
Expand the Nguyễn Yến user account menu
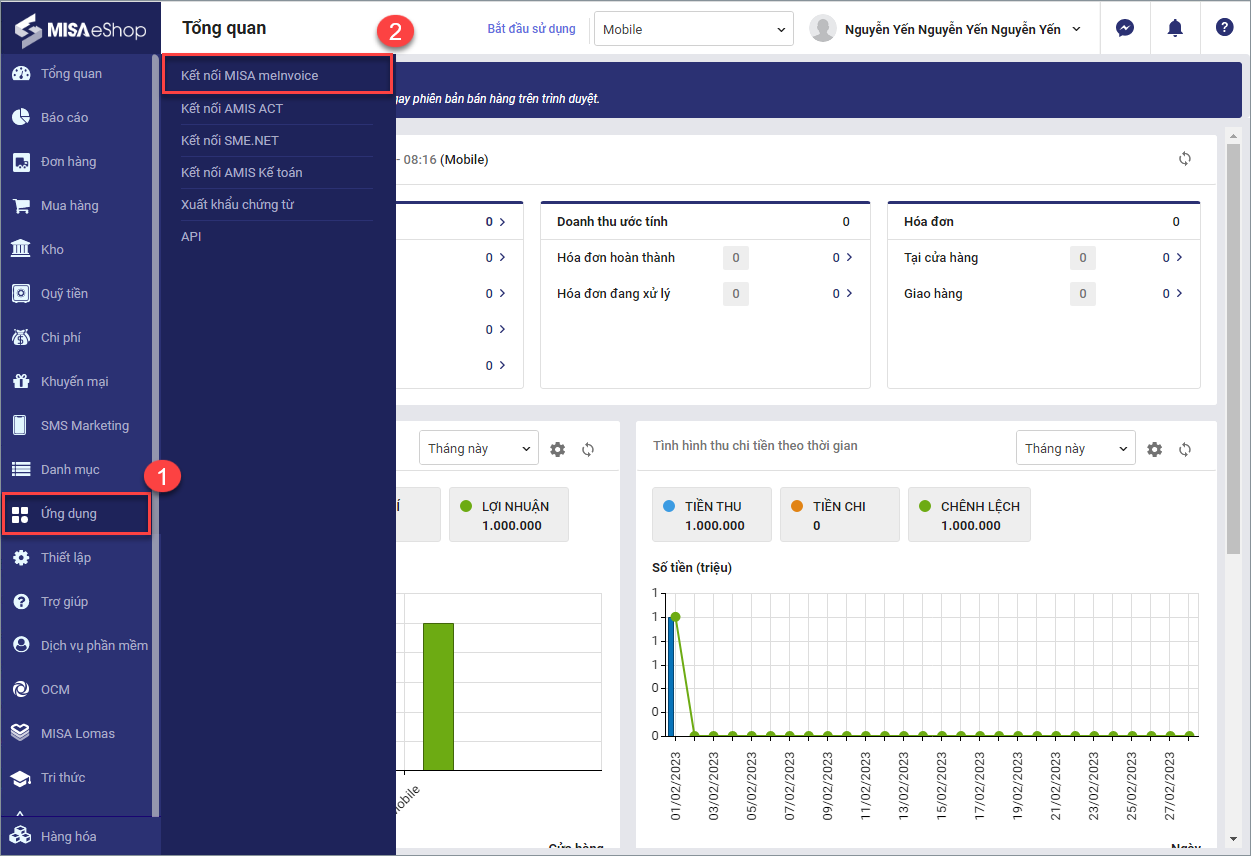[x=951, y=29]
